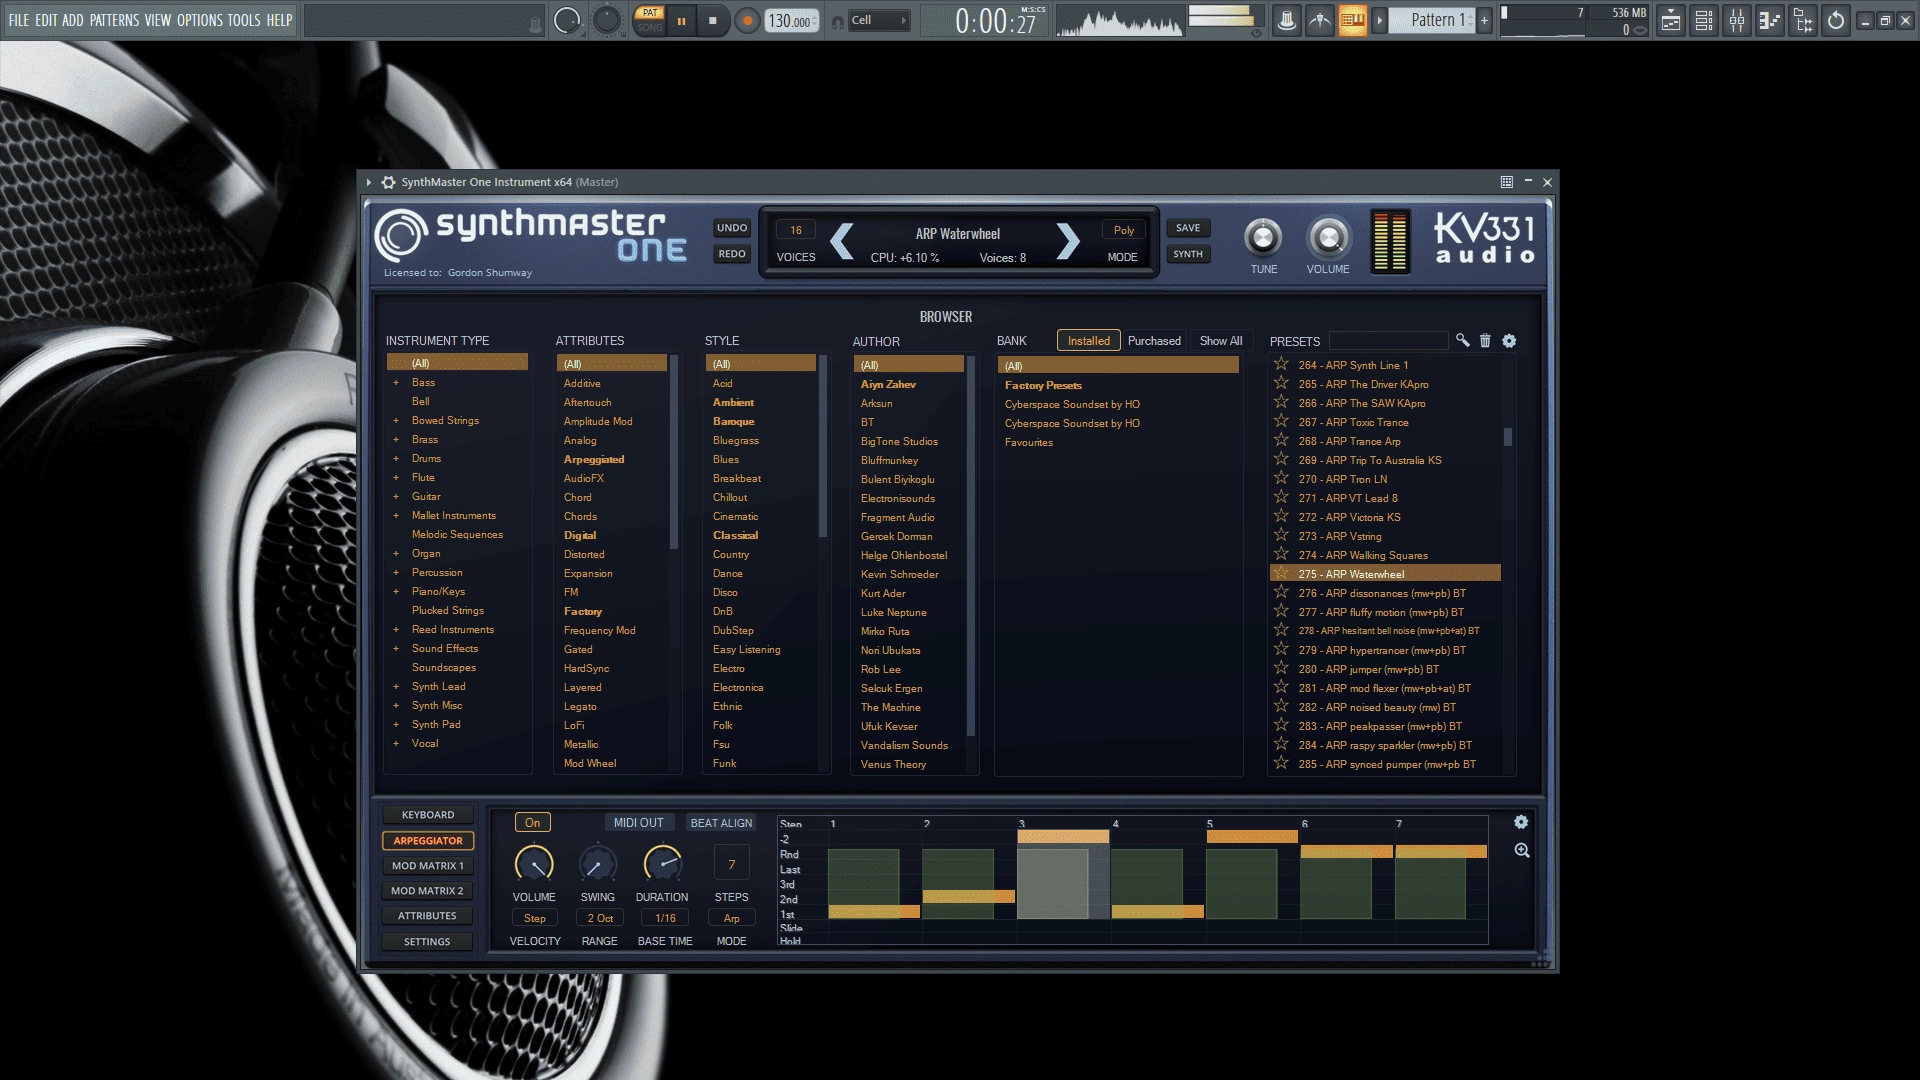
Task: Favorite the 268 - ARP Trance Arp star
Action: [x=1281, y=440]
